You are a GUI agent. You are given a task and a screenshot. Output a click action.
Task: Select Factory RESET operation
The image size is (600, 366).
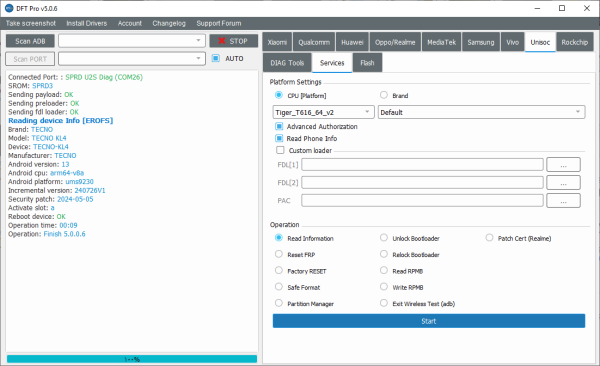(279, 270)
